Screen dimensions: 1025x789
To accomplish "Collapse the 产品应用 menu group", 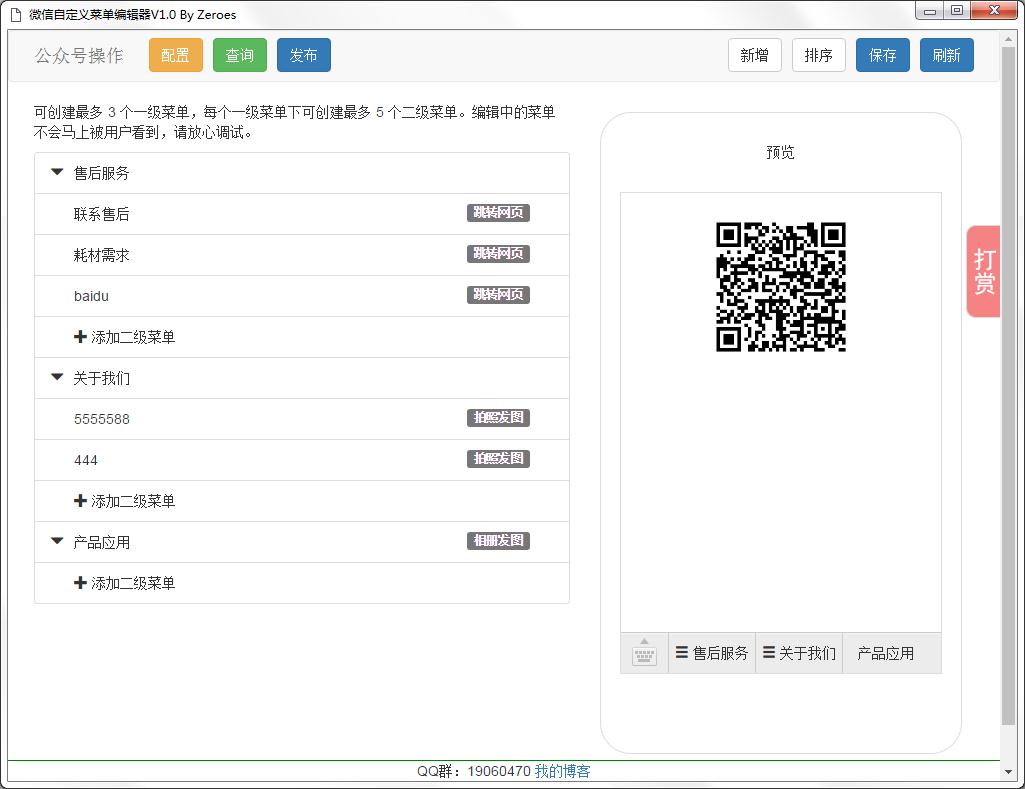I will click(57, 542).
